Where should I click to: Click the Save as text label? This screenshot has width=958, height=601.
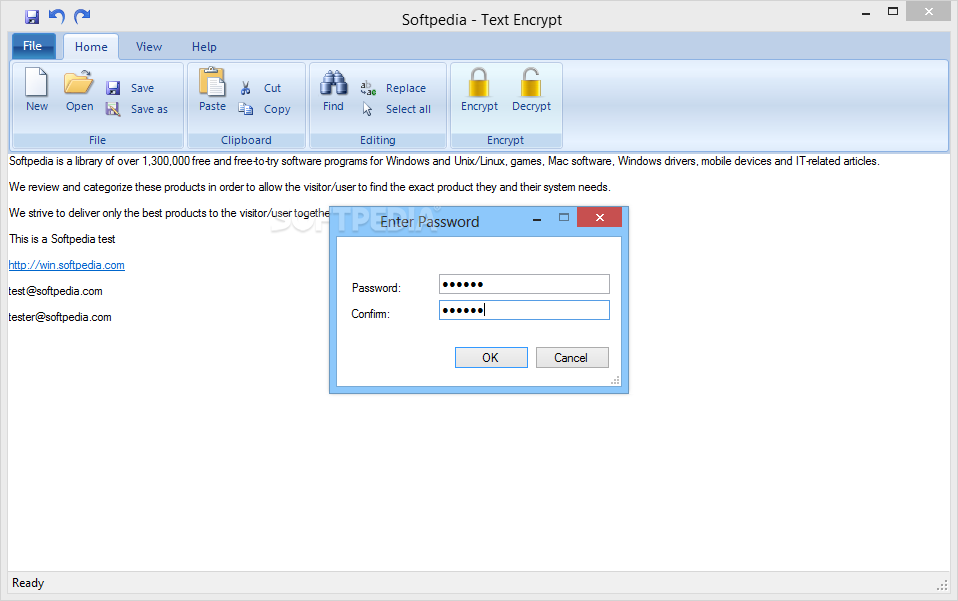149,109
